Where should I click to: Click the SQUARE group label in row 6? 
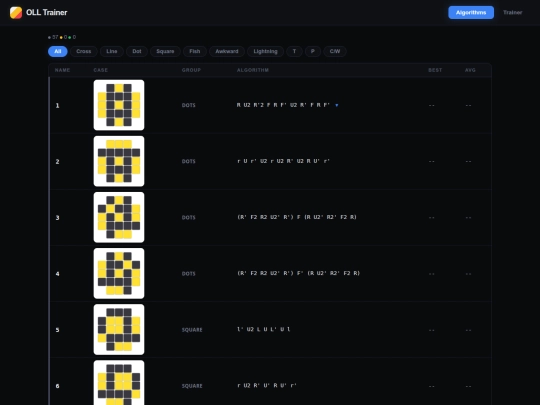click(x=192, y=386)
